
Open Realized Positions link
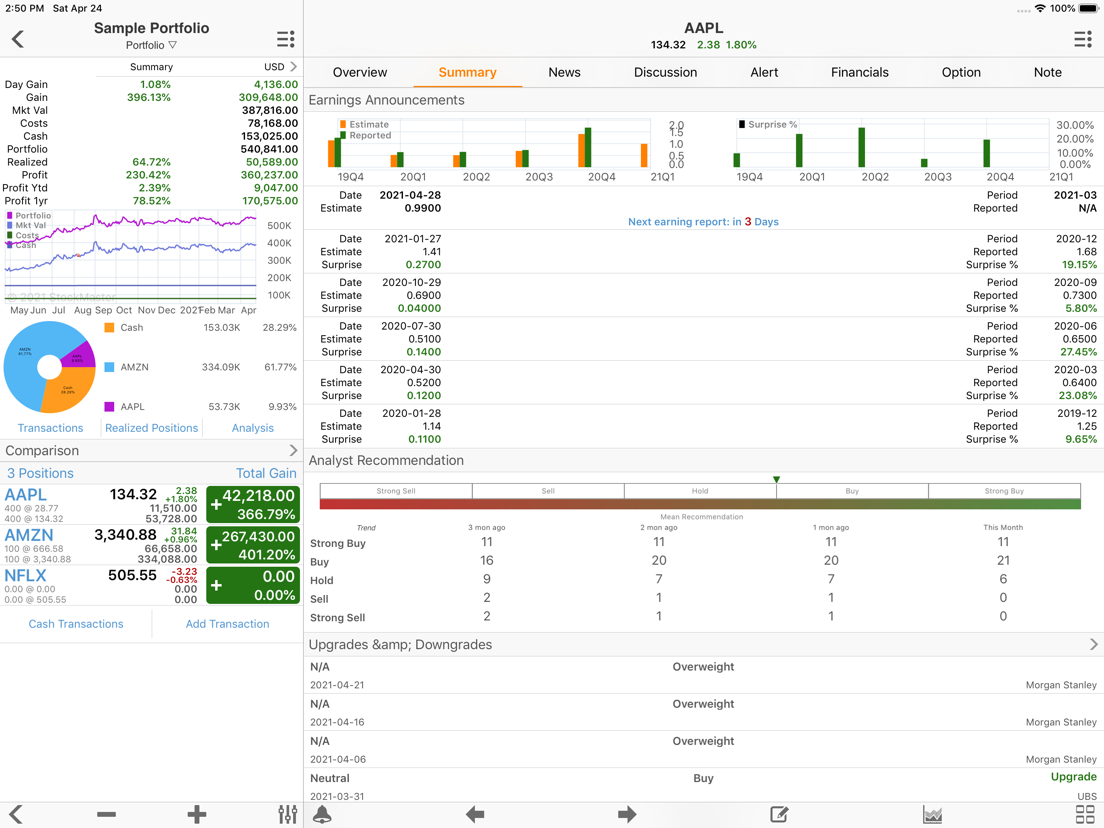151,428
